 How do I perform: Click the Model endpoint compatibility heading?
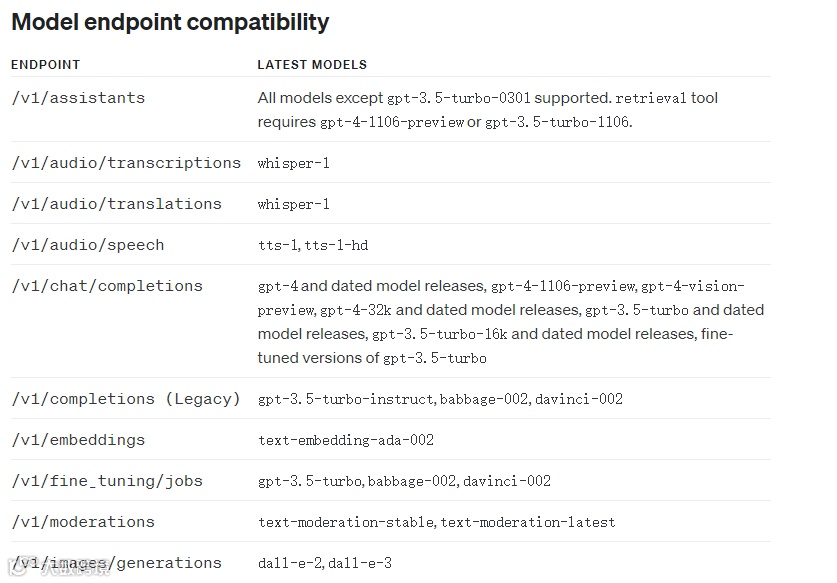coord(170,21)
